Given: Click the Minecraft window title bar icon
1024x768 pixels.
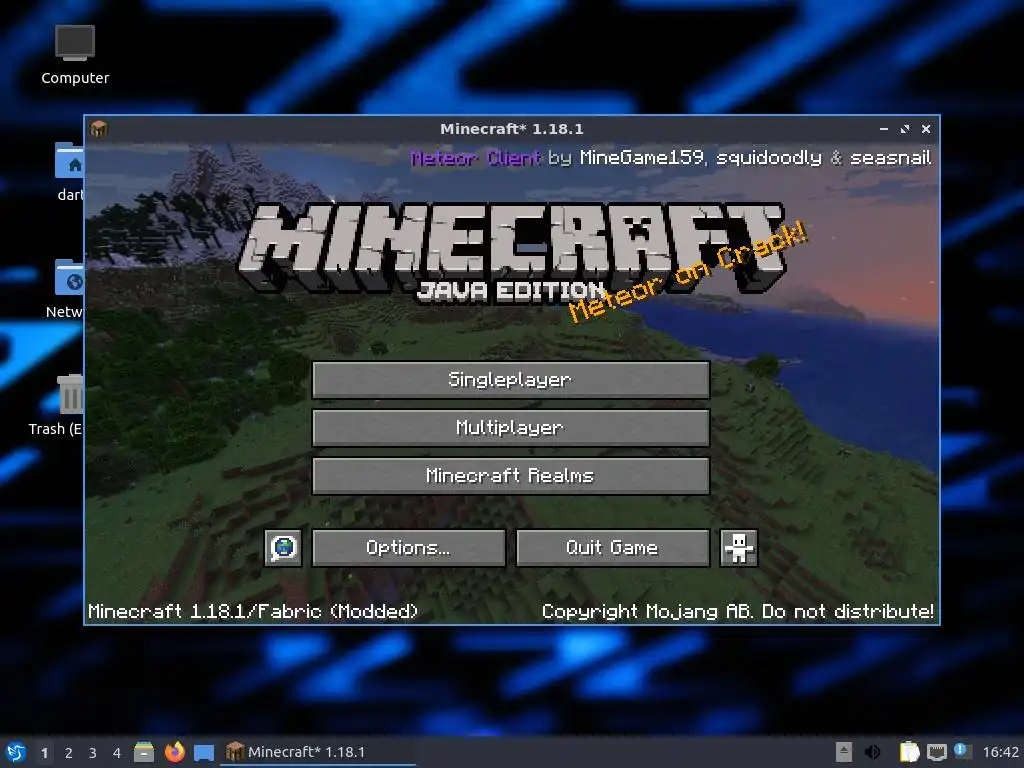Looking at the screenshot, I should [99, 129].
